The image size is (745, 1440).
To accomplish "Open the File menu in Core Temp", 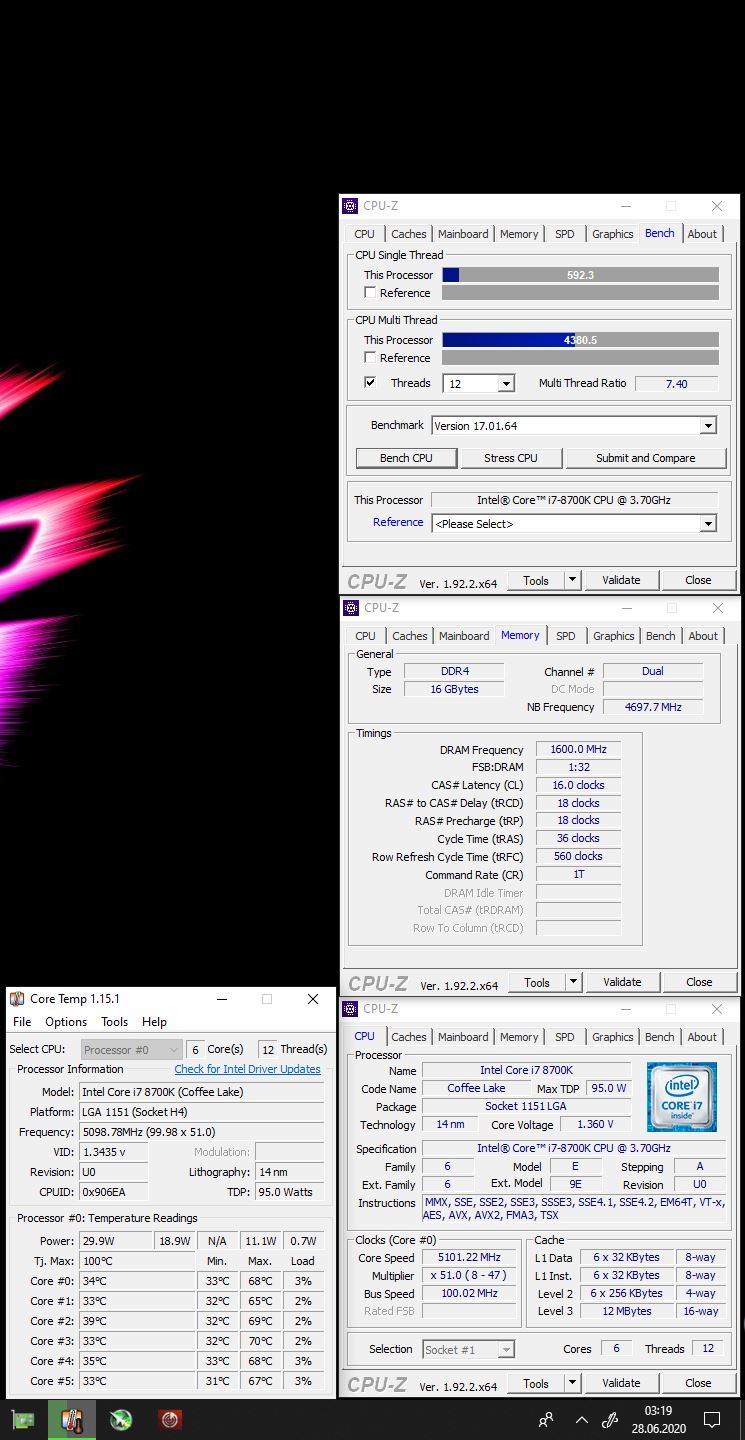I will (22, 1022).
